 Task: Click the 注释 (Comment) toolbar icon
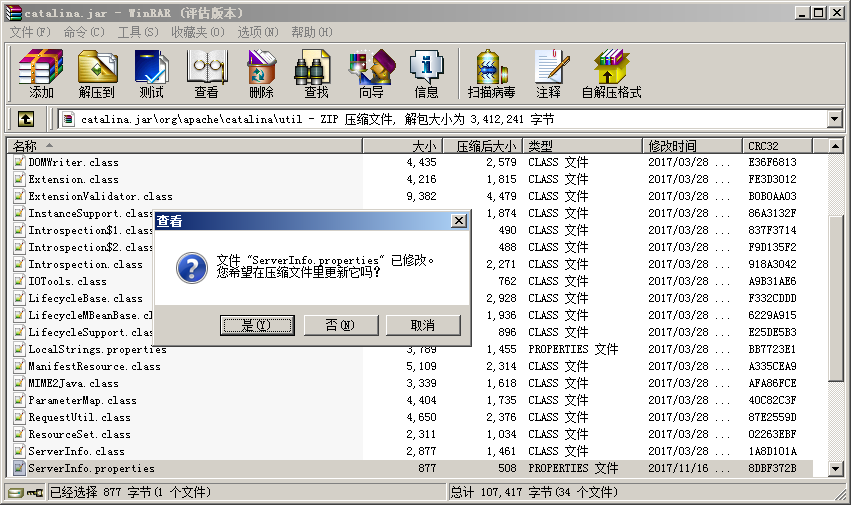tap(549, 74)
